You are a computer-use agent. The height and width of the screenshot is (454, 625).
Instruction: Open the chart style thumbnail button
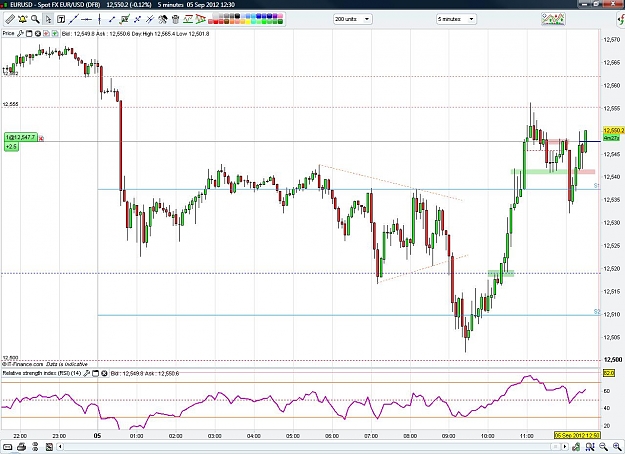553,19
